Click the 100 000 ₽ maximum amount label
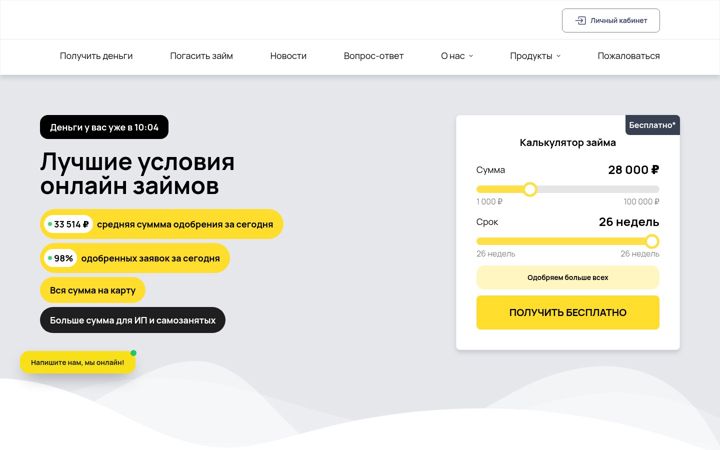This screenshot has width=720, height=450. point(641,202)
